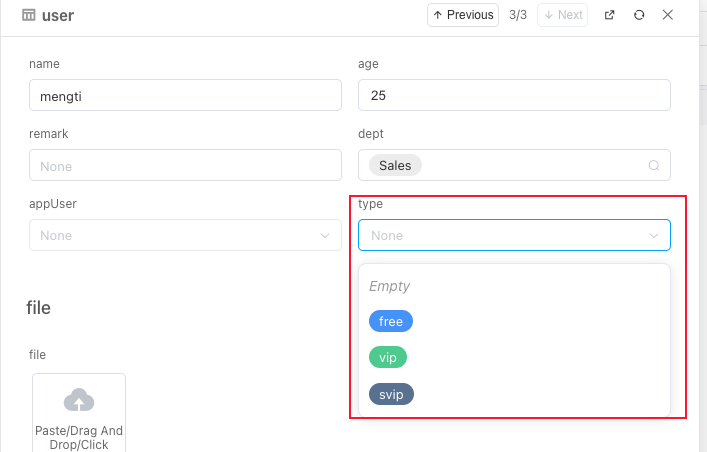Image resolution: width=707 pixels, height=452 pixels.
Task: Select the free type option
Action: point(391,322)
